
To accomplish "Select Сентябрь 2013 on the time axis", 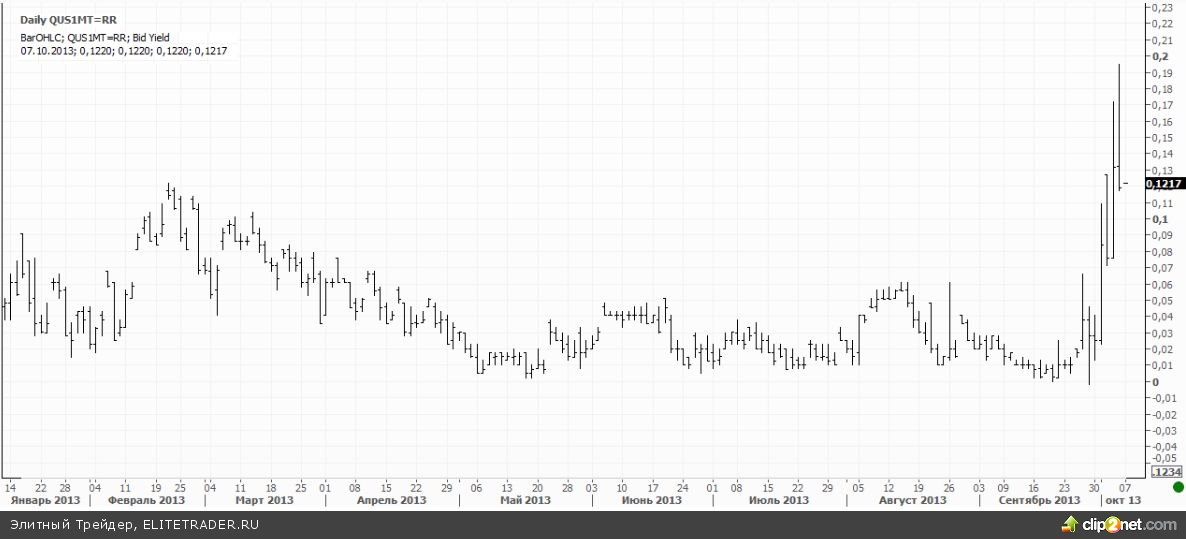I will (1040, 500).
